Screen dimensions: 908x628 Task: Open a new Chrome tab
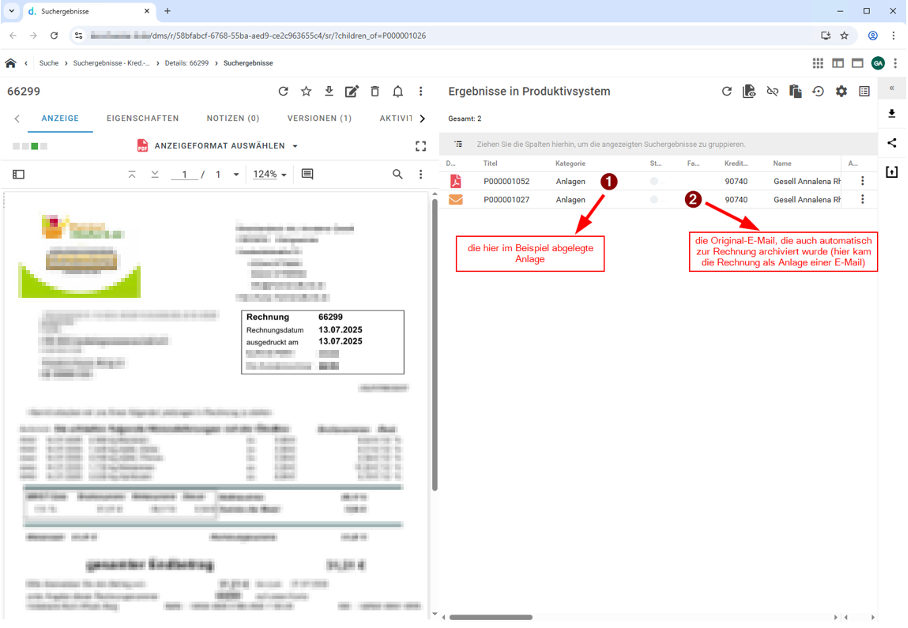tap(167, 11)
